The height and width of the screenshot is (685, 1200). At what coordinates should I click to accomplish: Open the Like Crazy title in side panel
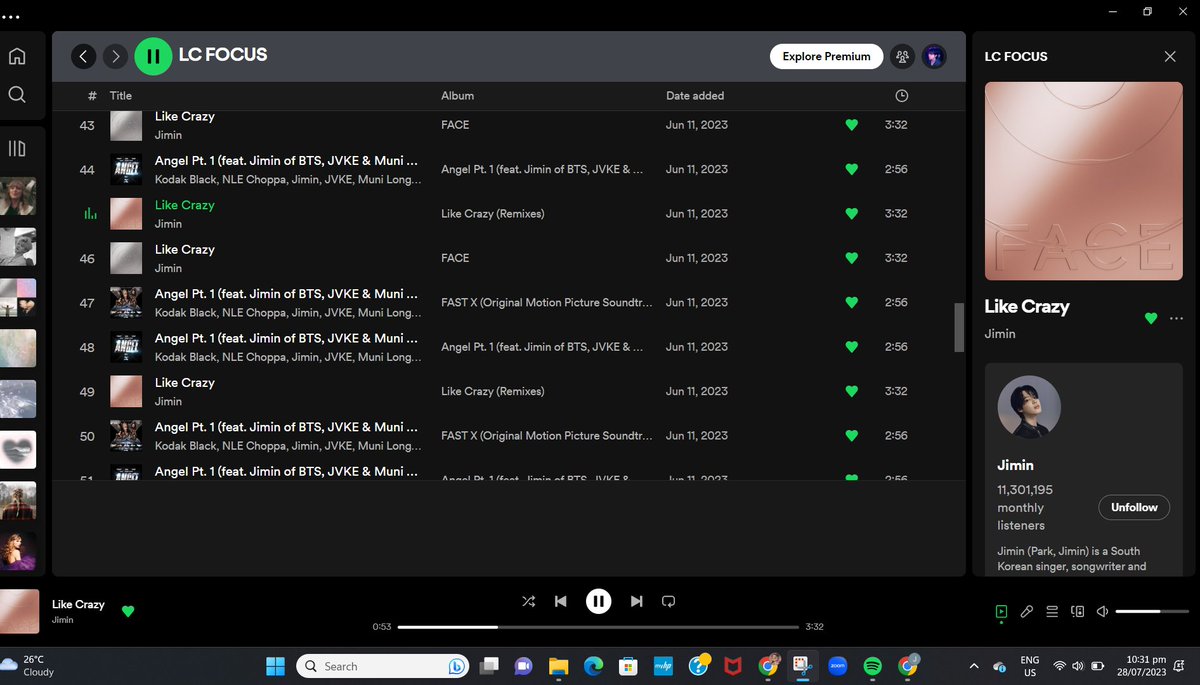tap(1027, 307)
